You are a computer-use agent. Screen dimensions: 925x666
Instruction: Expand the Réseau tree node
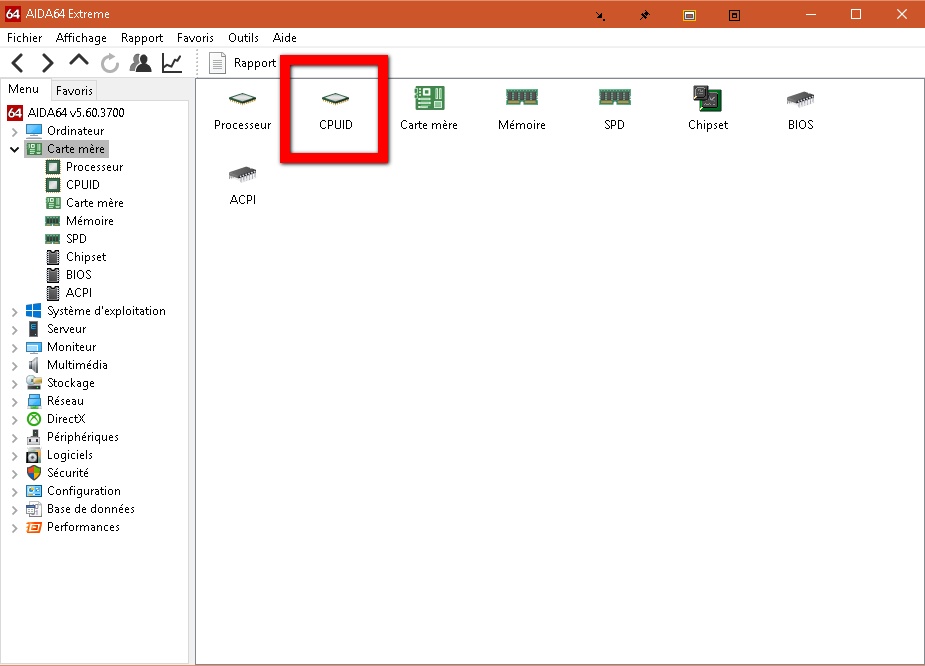(15, 401)
